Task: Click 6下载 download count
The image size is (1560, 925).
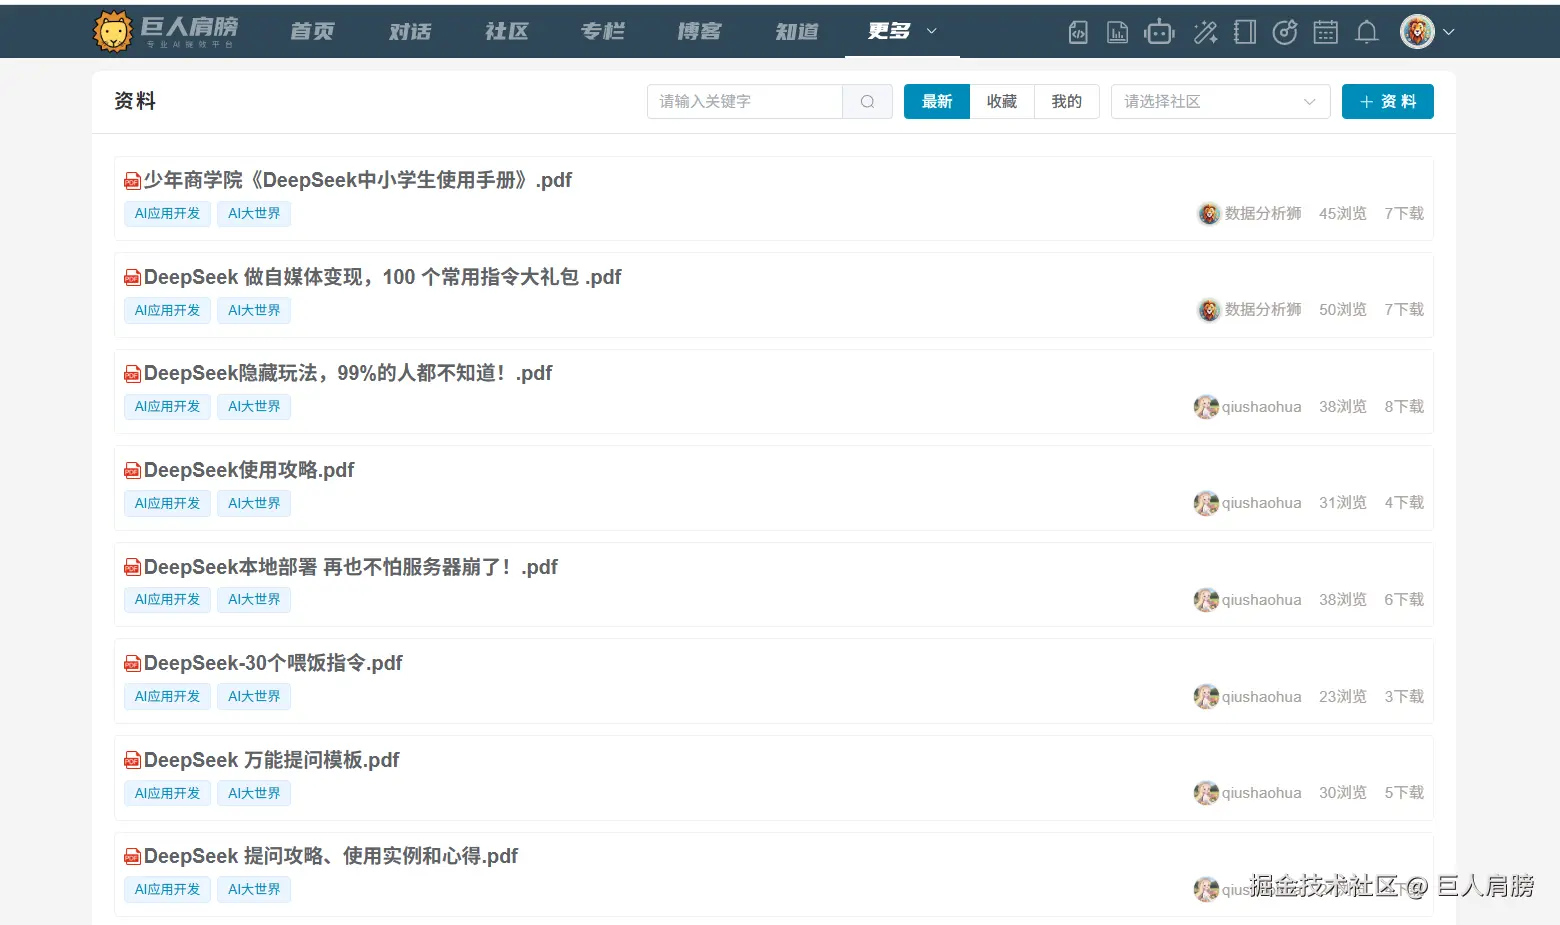Action: coord(1404,600)
